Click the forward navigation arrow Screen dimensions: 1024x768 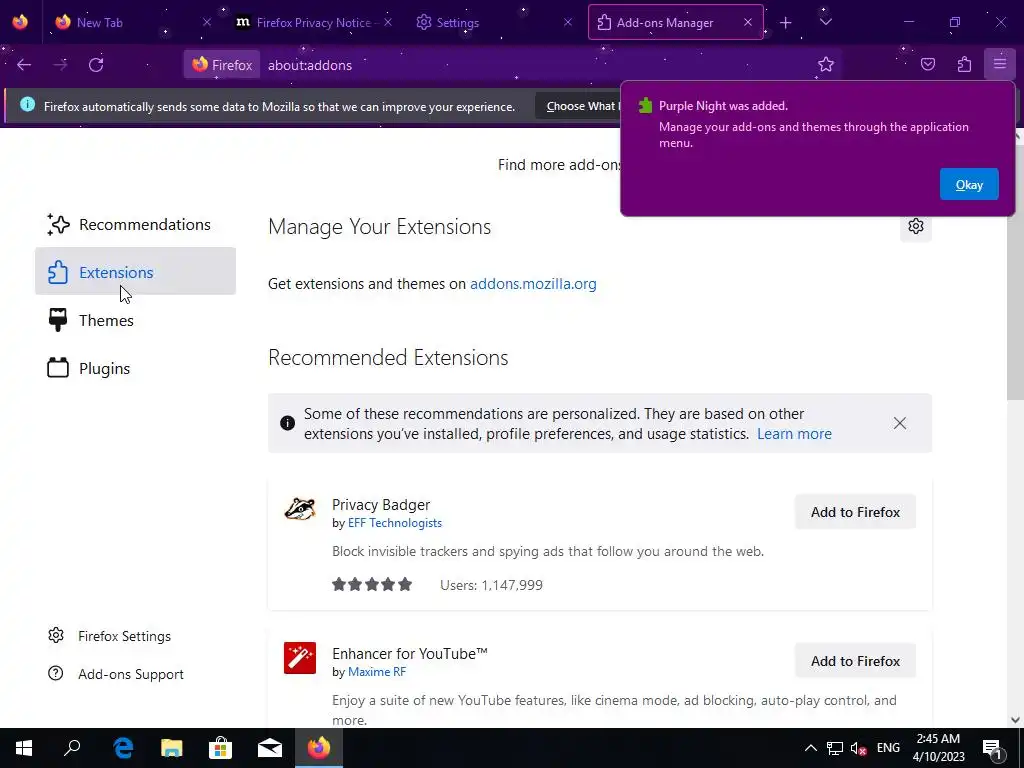coord(60,65)
